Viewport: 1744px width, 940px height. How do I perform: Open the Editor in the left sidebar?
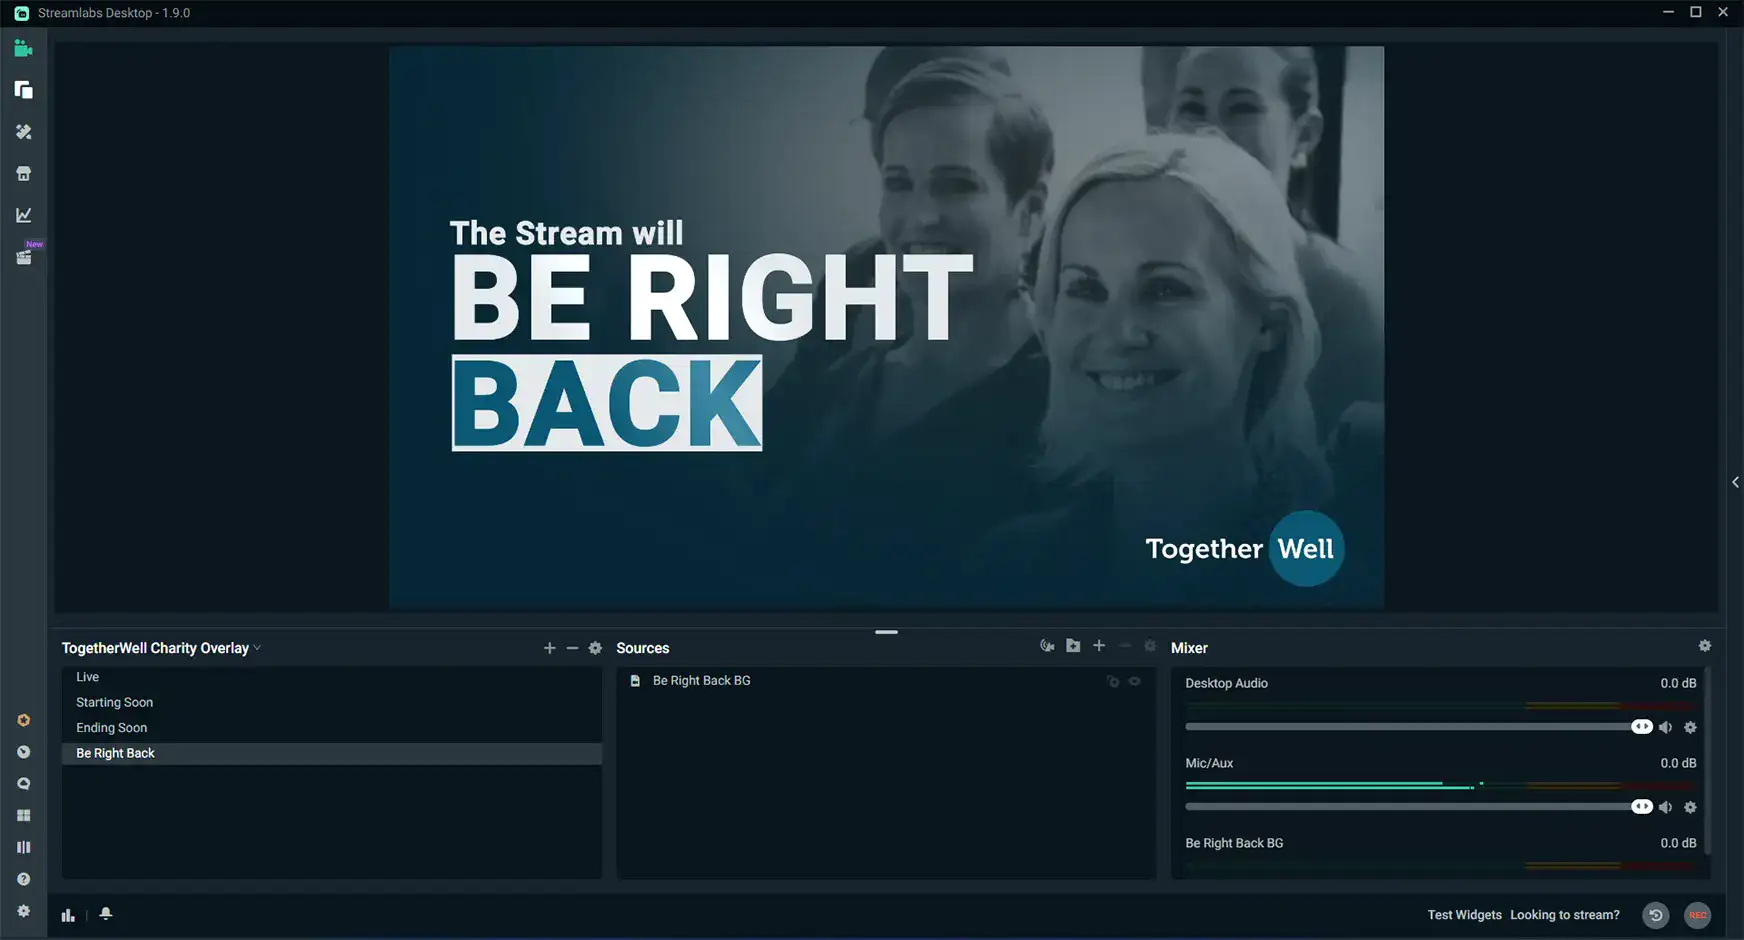[x=24, y=48]
